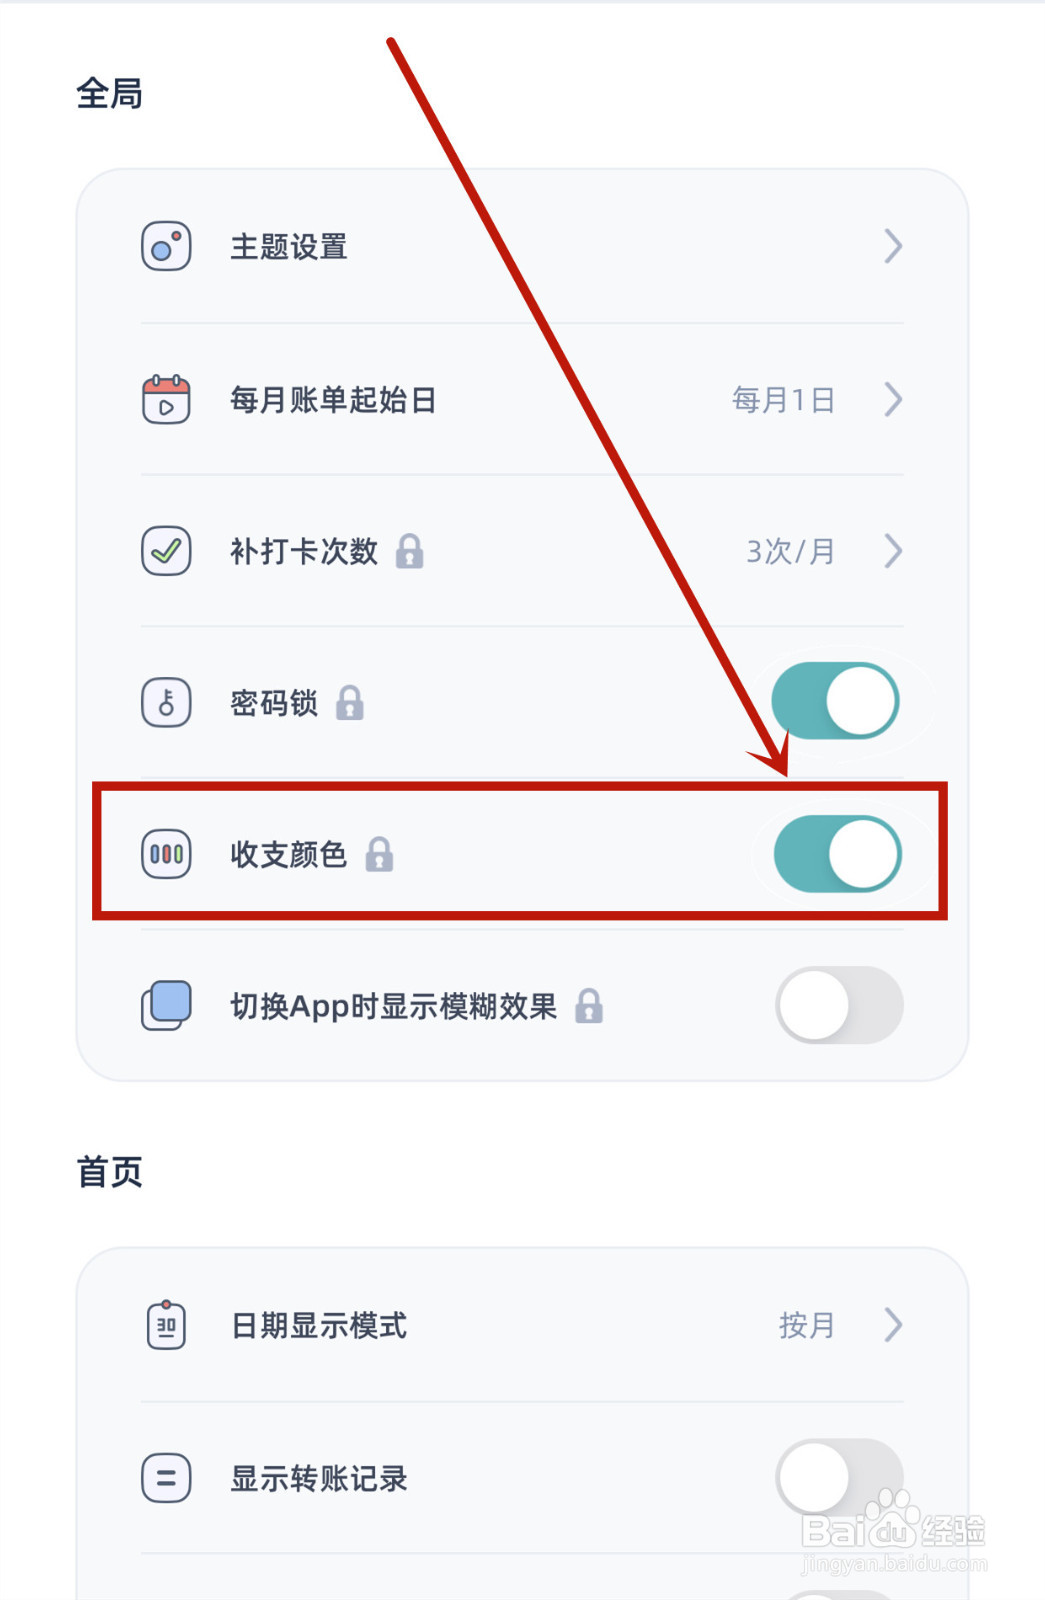Turn on the 显示转账记录 switch
The image size is (1045, 1600).
839,1478
